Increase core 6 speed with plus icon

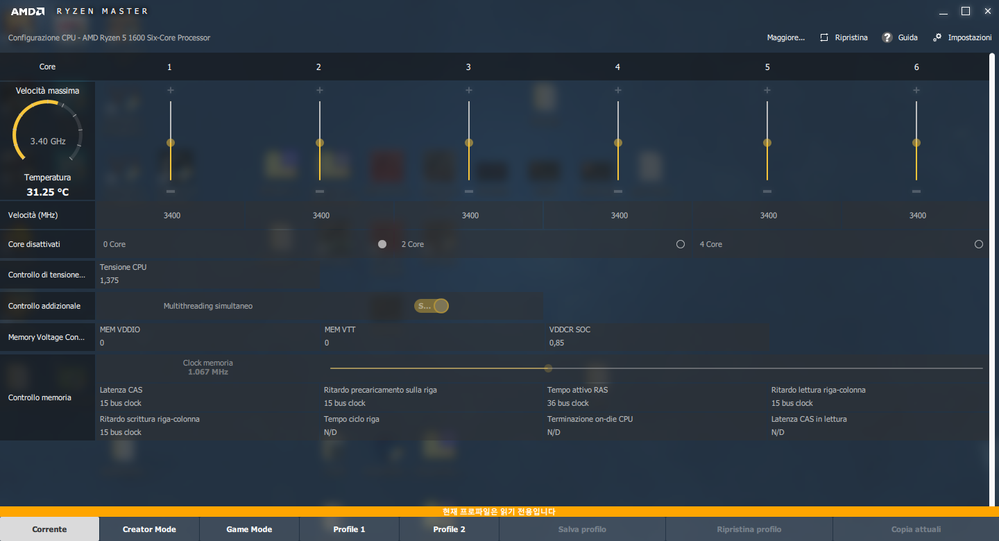tap(916, 90)
